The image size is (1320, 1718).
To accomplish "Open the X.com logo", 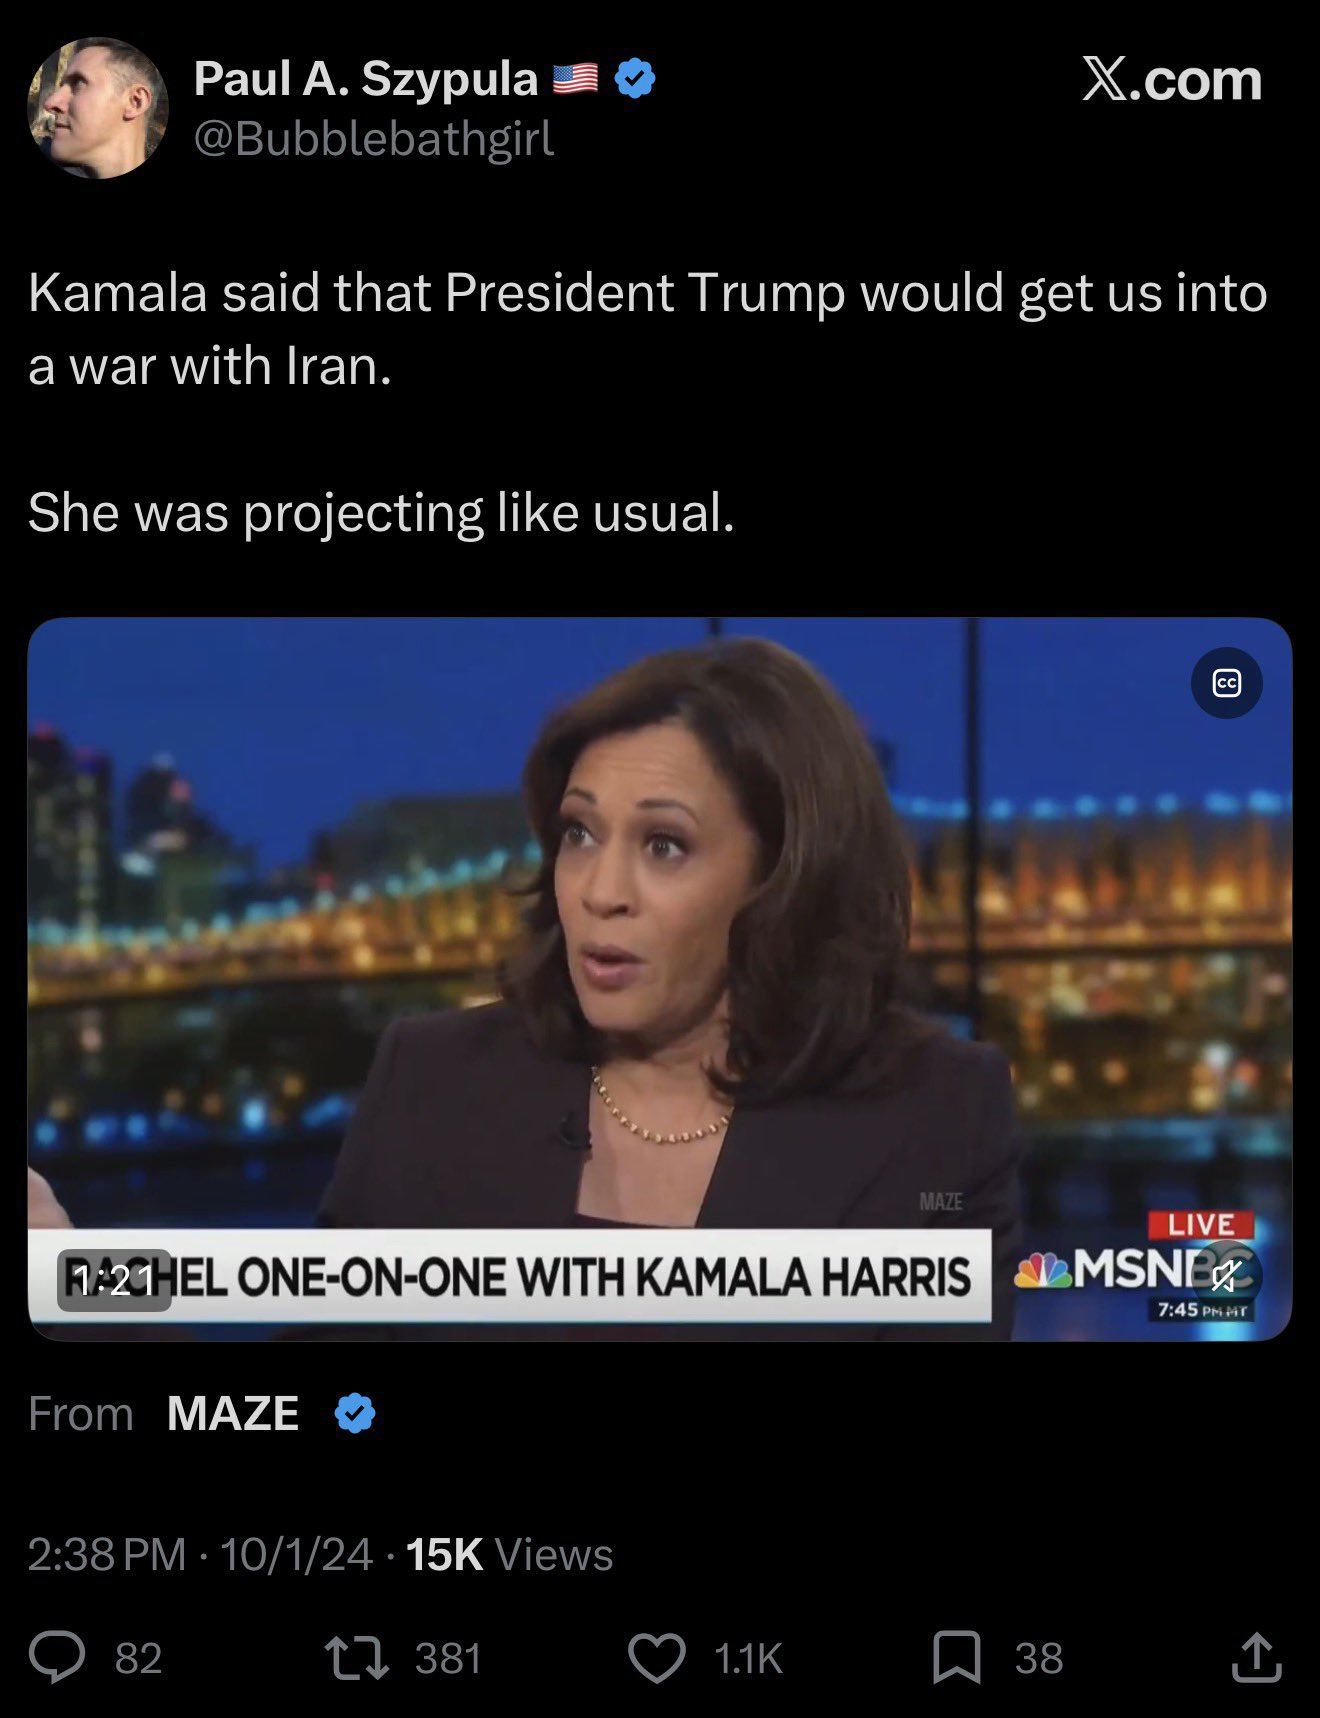I will tap(1171, 79).
